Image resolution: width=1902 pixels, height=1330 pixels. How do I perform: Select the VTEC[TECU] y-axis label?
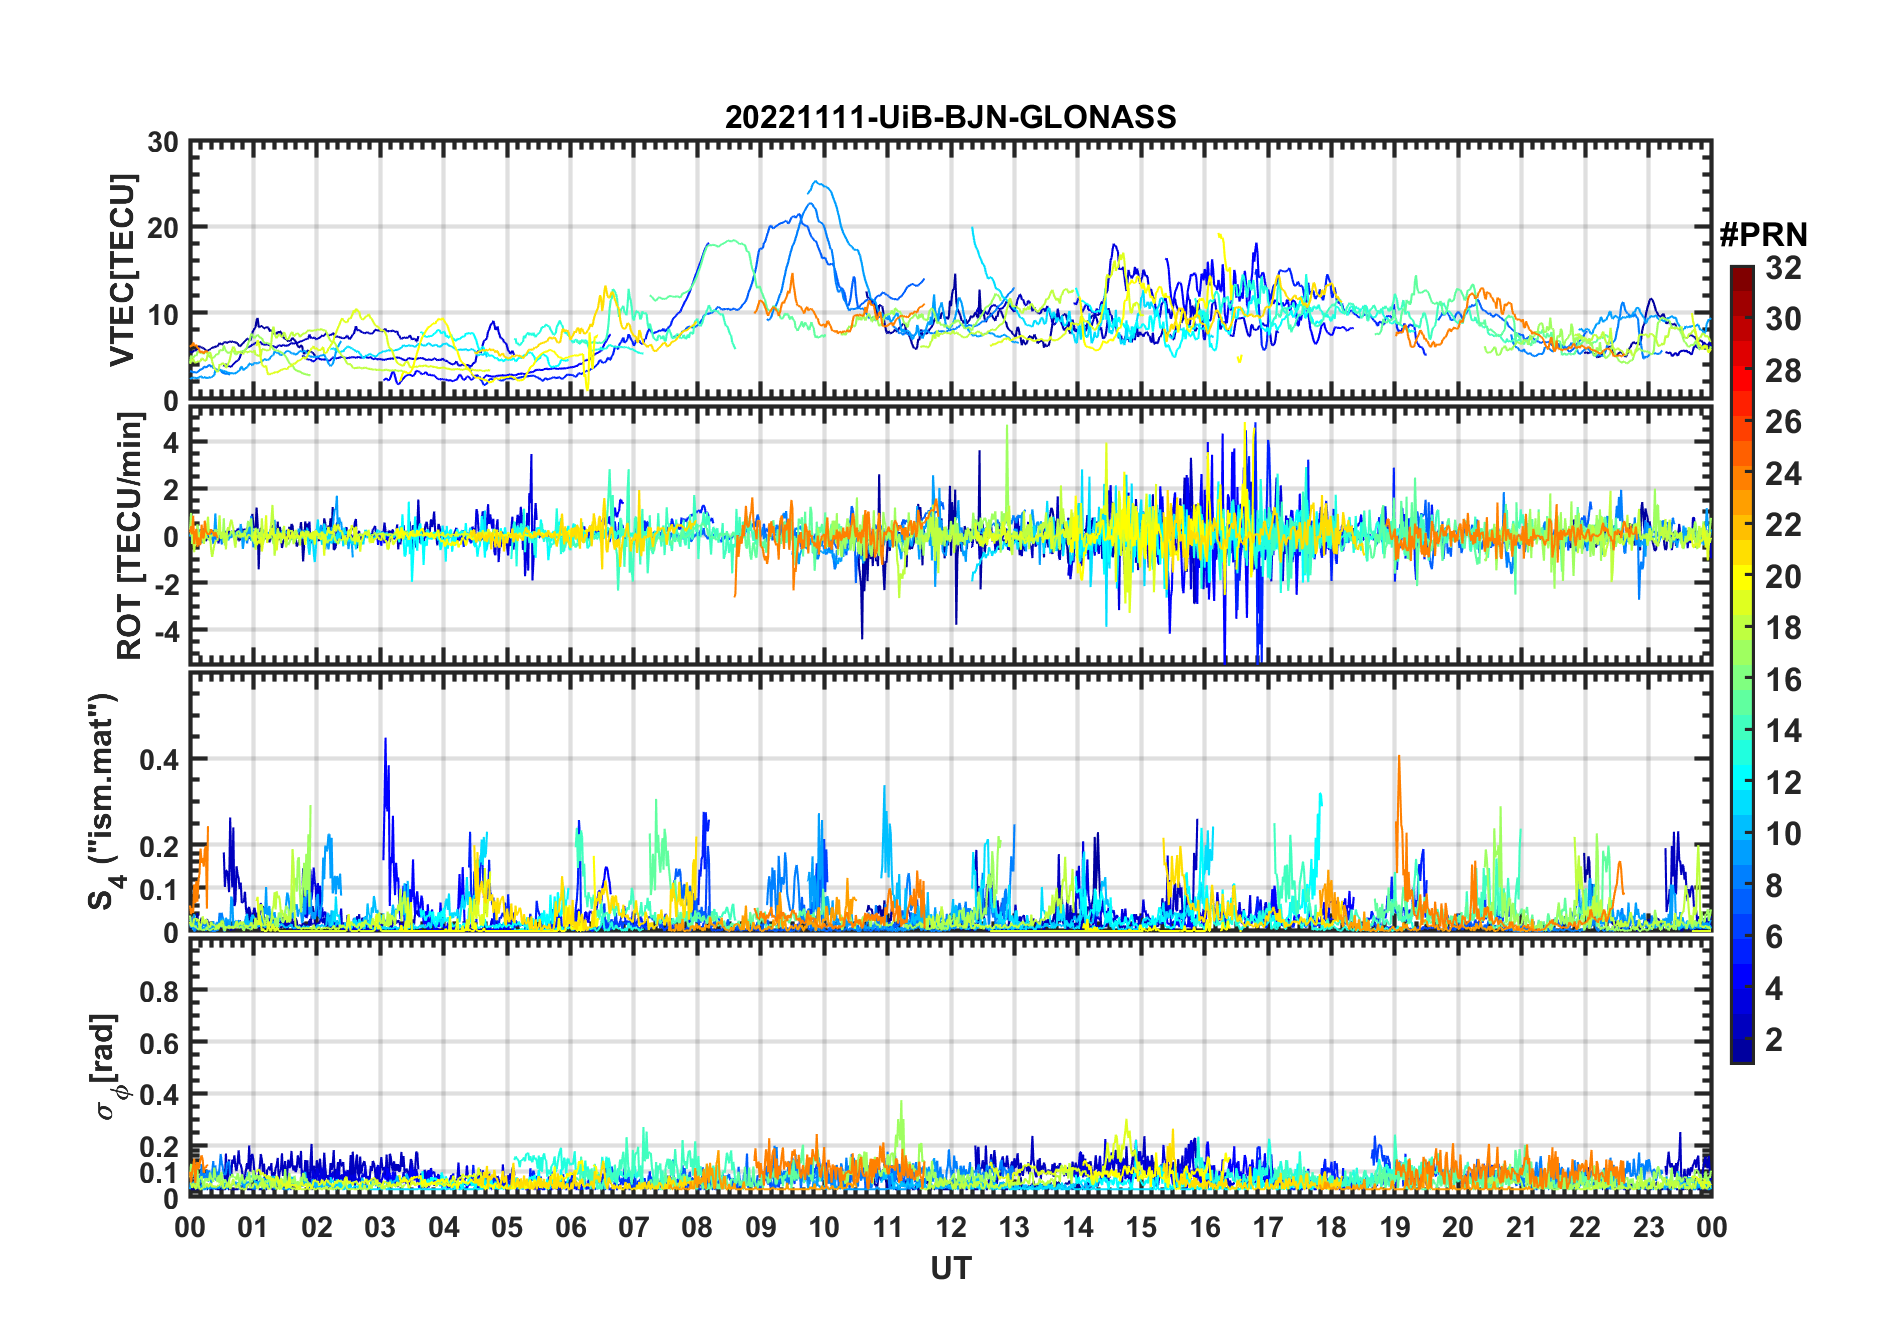[121, 271]
